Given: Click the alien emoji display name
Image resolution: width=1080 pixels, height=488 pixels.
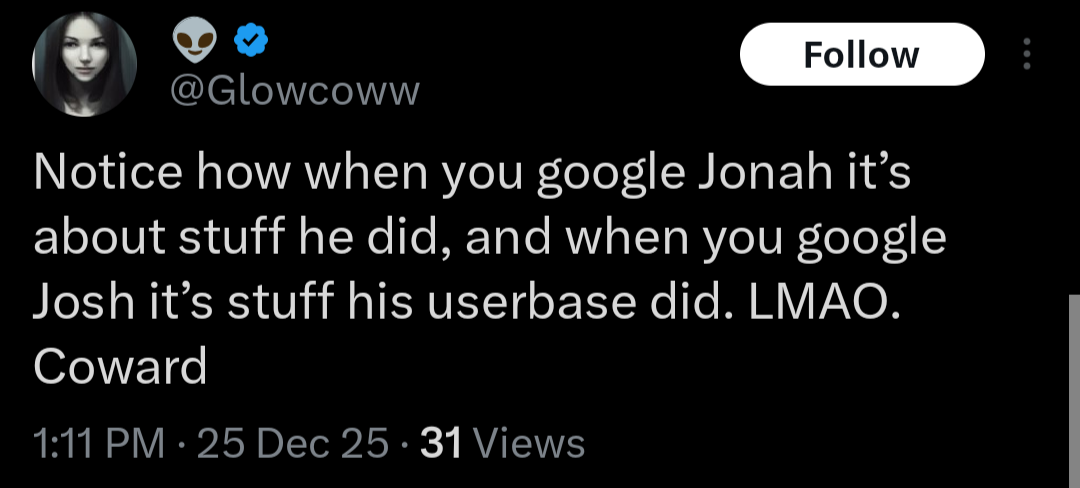Looking at the screenshot, I should (193, 41).
